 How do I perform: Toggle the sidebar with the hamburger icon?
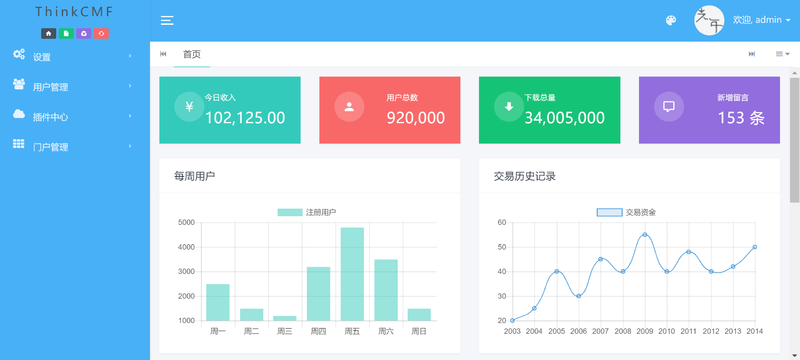[167, 20]
